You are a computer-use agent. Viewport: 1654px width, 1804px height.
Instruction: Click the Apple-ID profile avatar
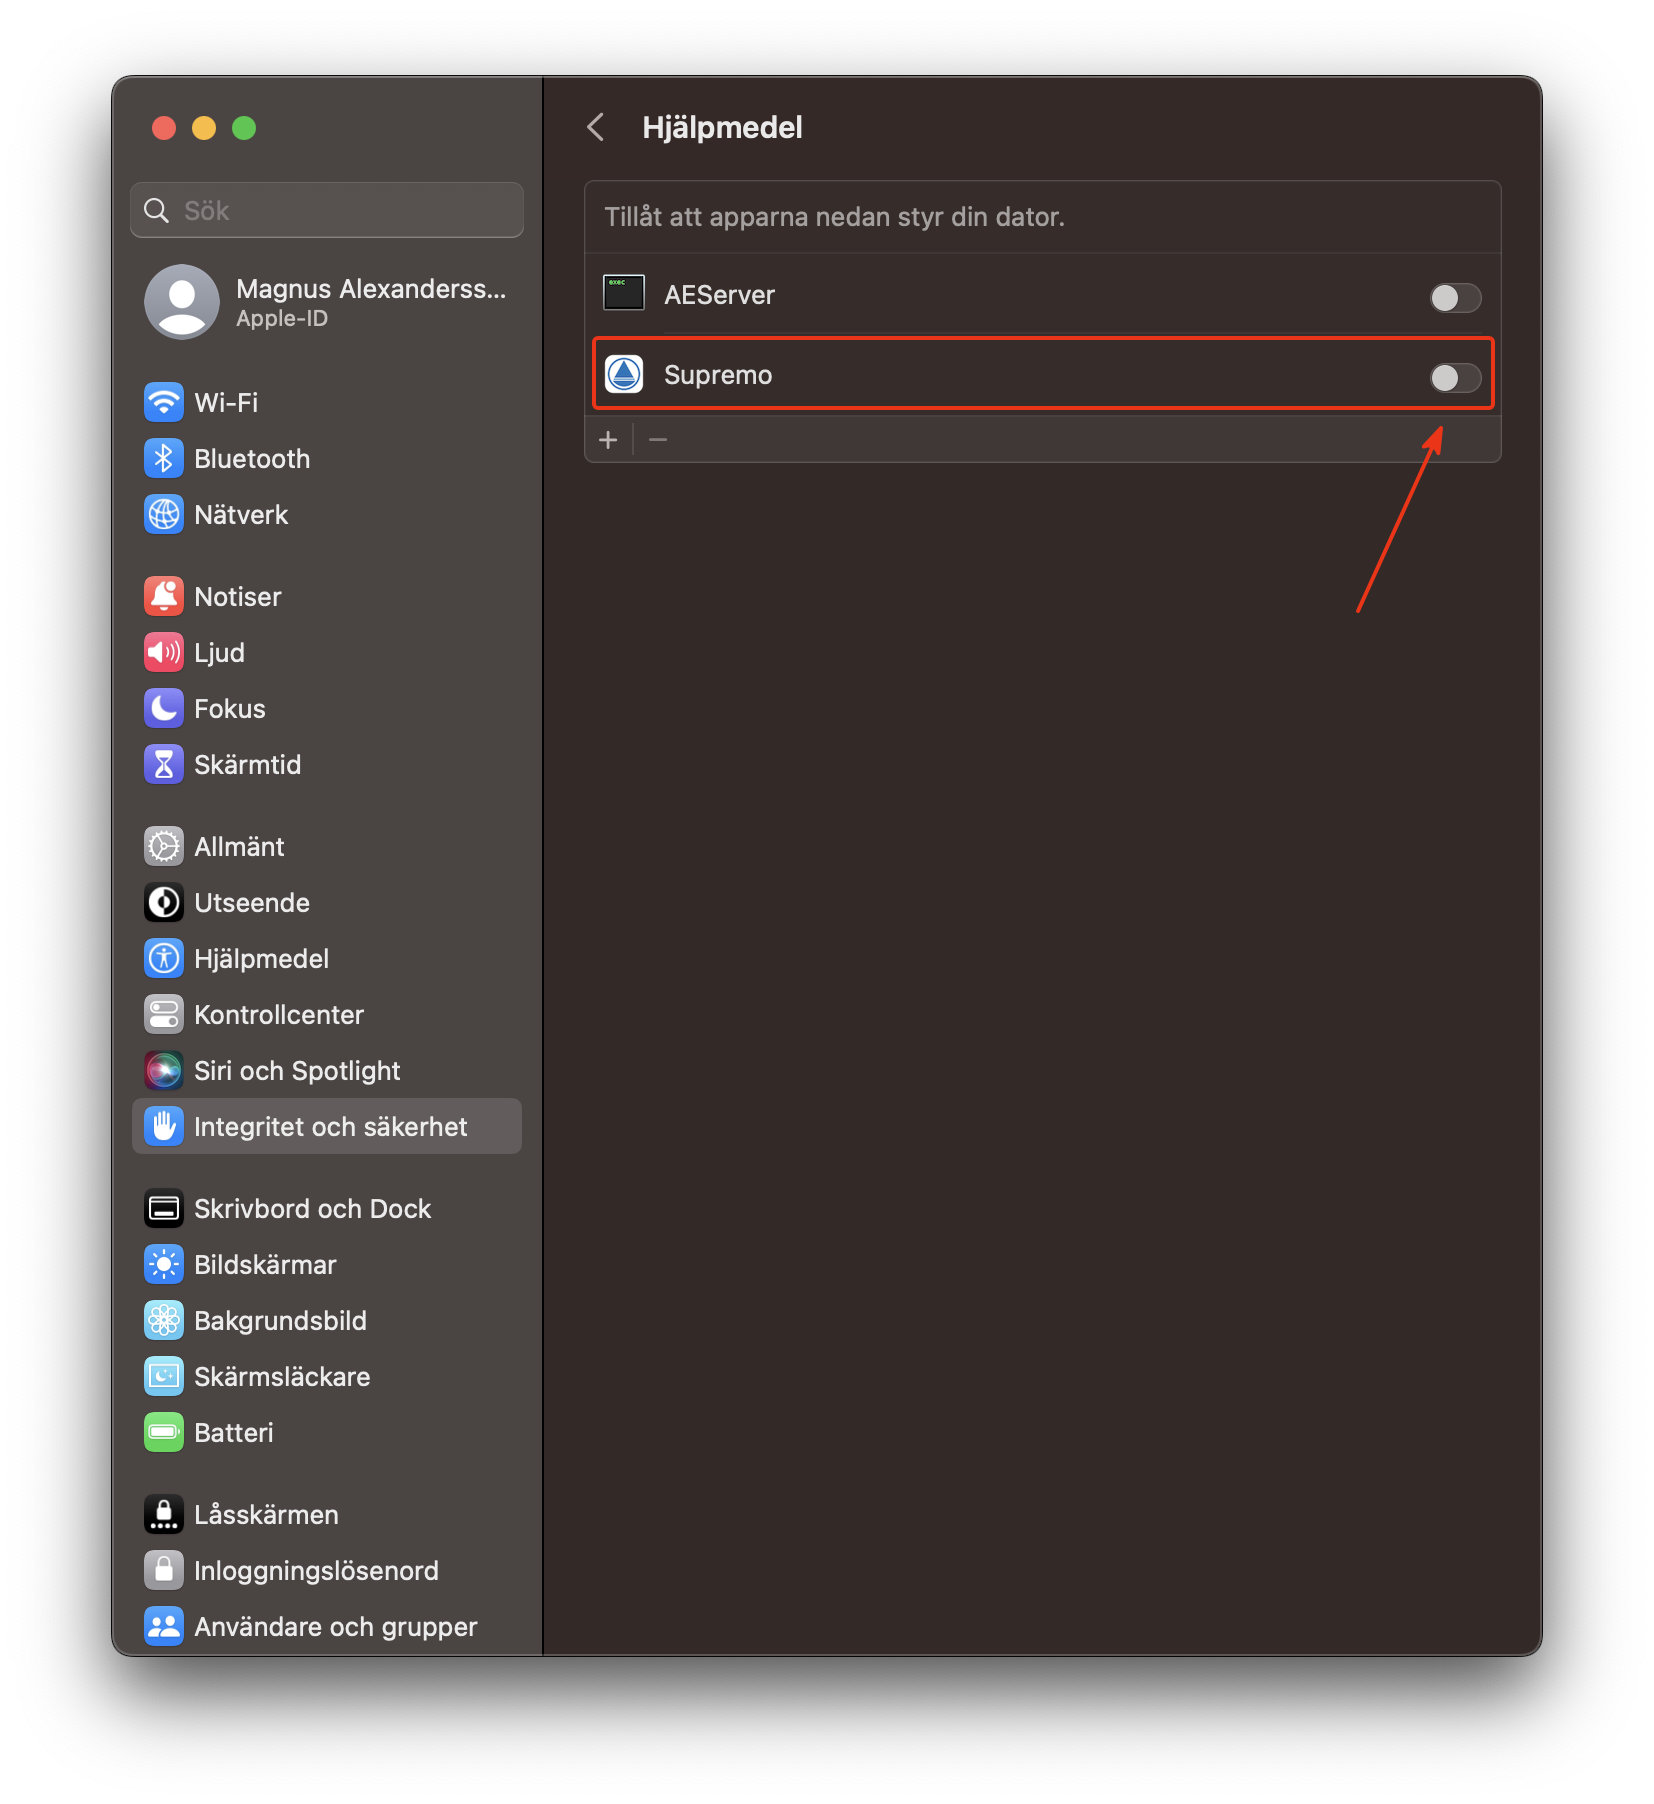tap(182, 302)
